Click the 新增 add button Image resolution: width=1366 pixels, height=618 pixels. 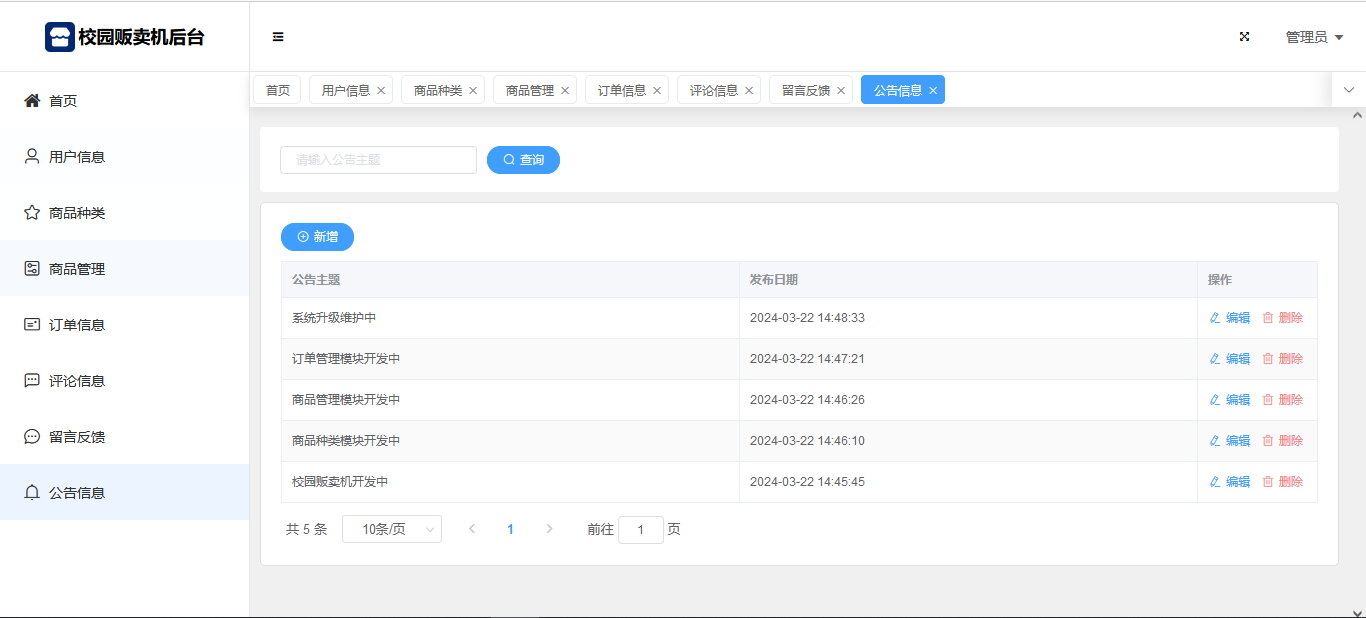[x=317, y=237]
